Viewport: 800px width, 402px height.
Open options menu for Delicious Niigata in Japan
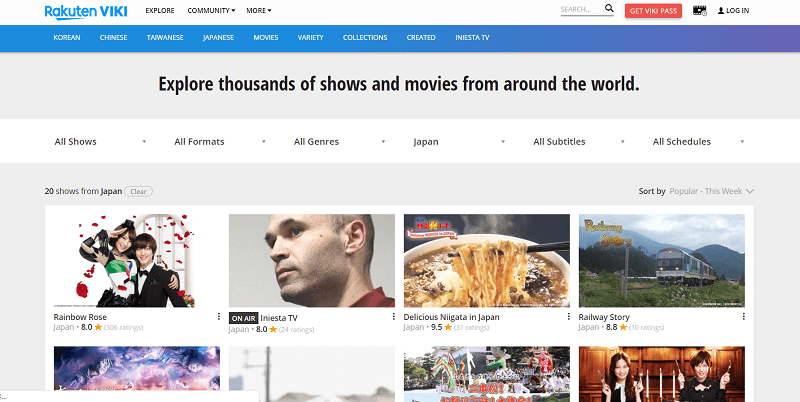point(568,317)
